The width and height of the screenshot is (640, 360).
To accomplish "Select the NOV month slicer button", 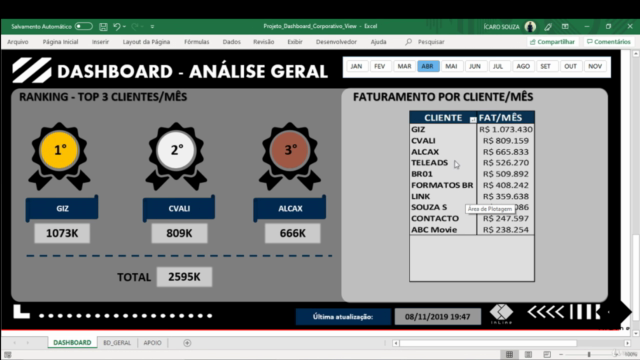I will pos(595,66).
